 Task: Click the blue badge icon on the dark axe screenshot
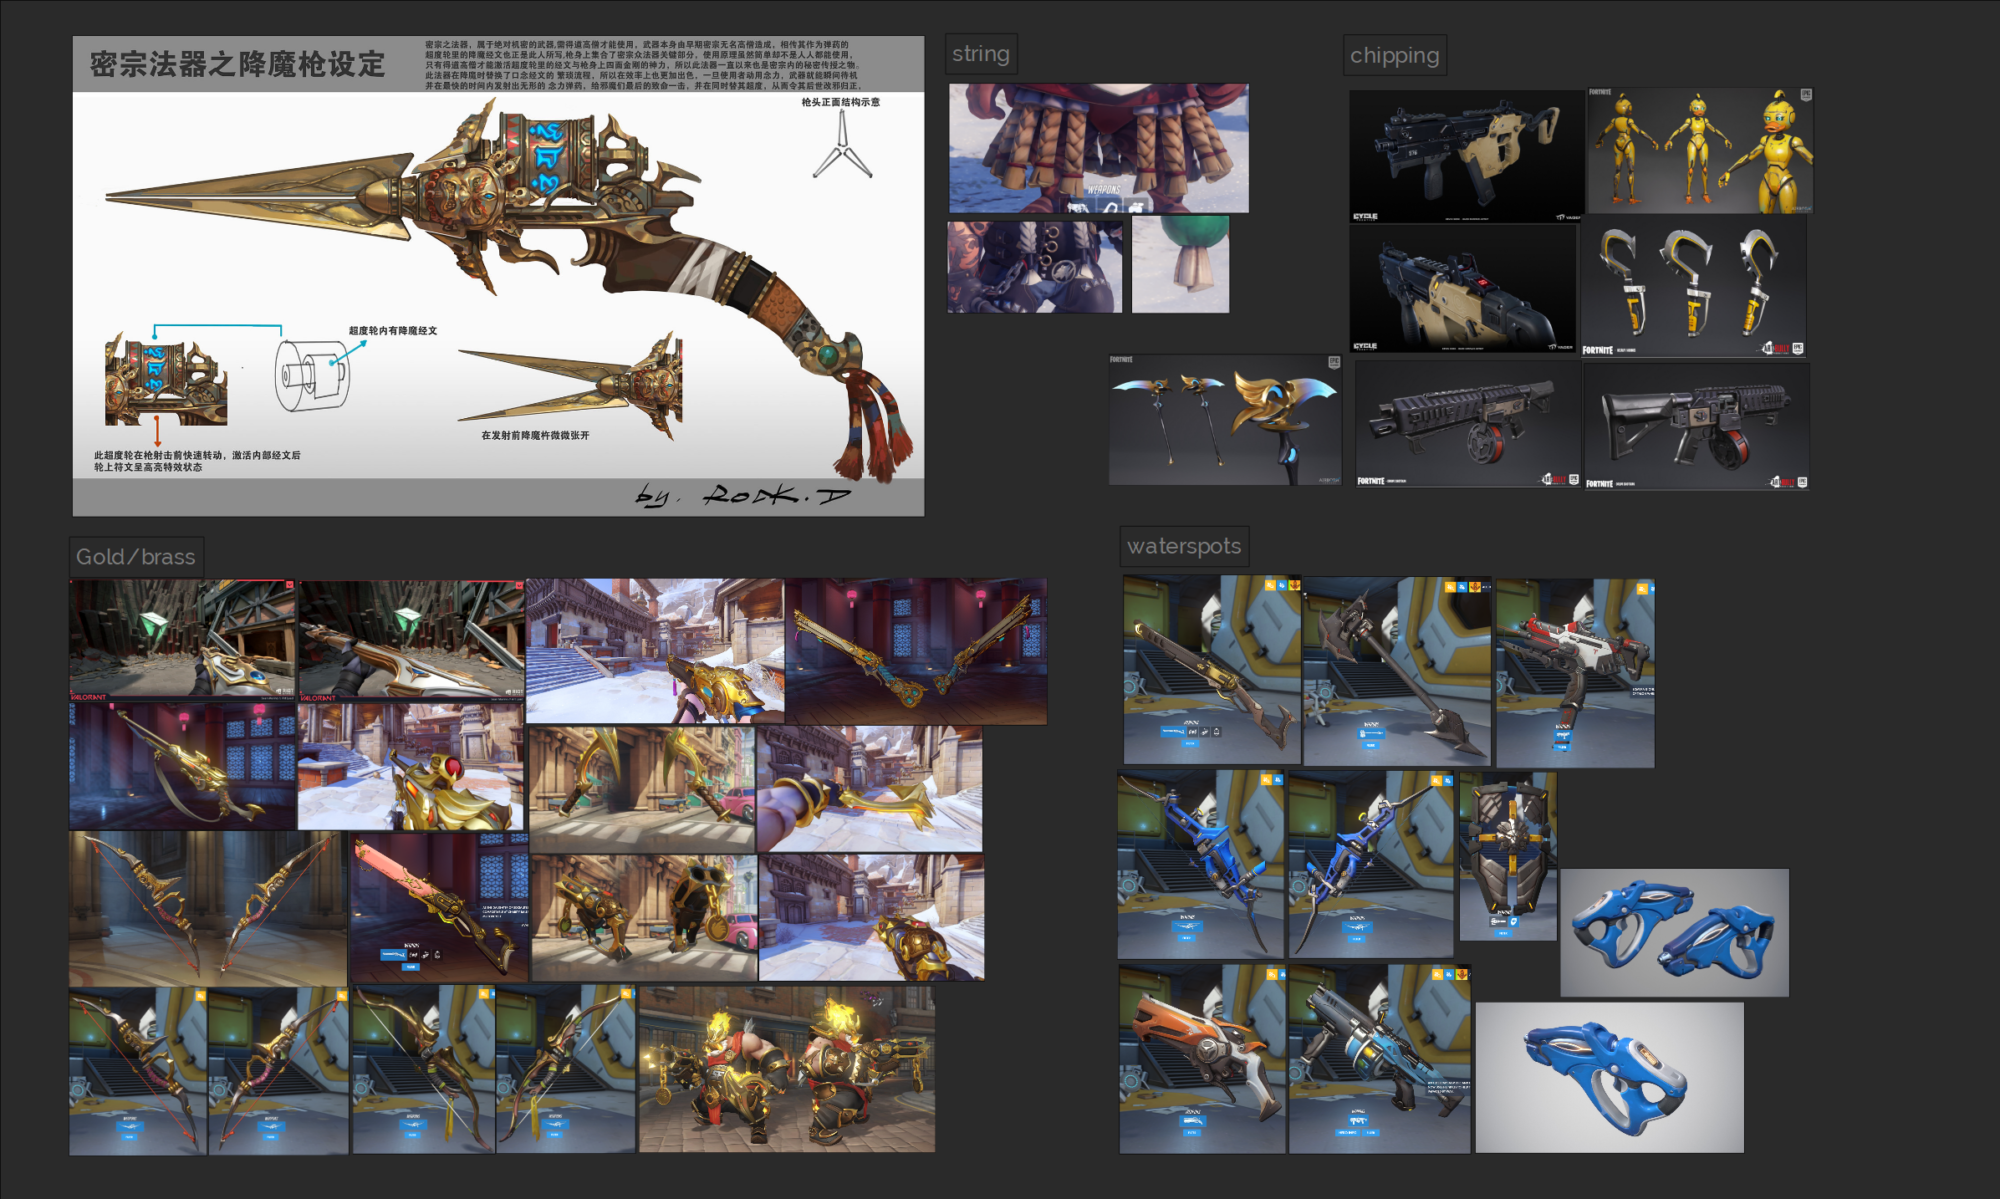coord(1461,587)
